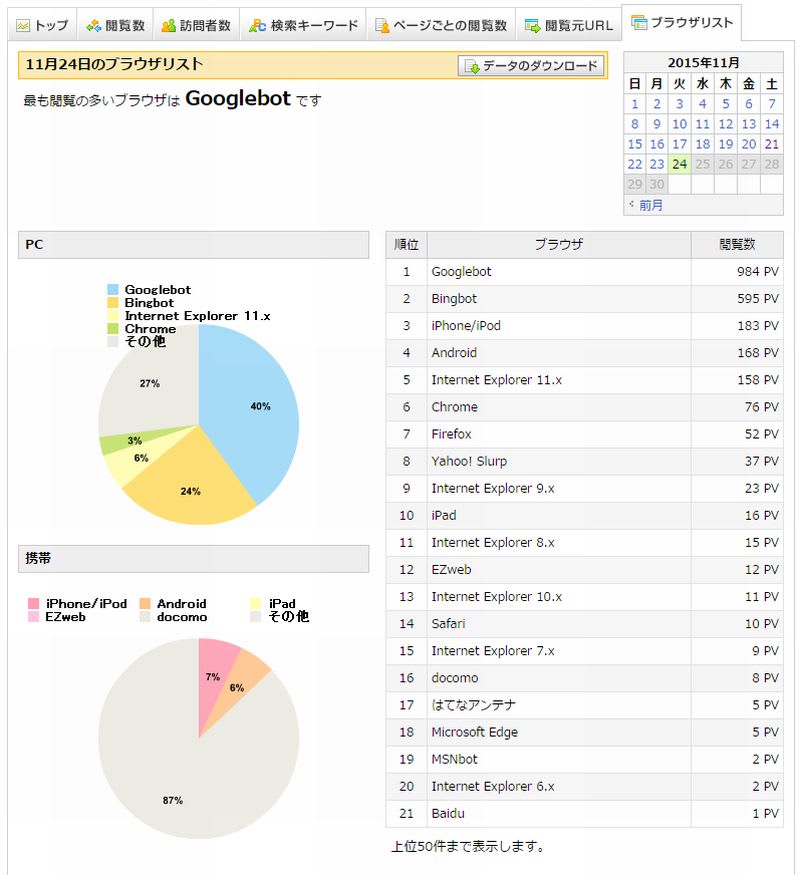This screenshot has height=875, width=800.
Task: Click the Bingbot row in browser table
Action: (x=584, y=299)
